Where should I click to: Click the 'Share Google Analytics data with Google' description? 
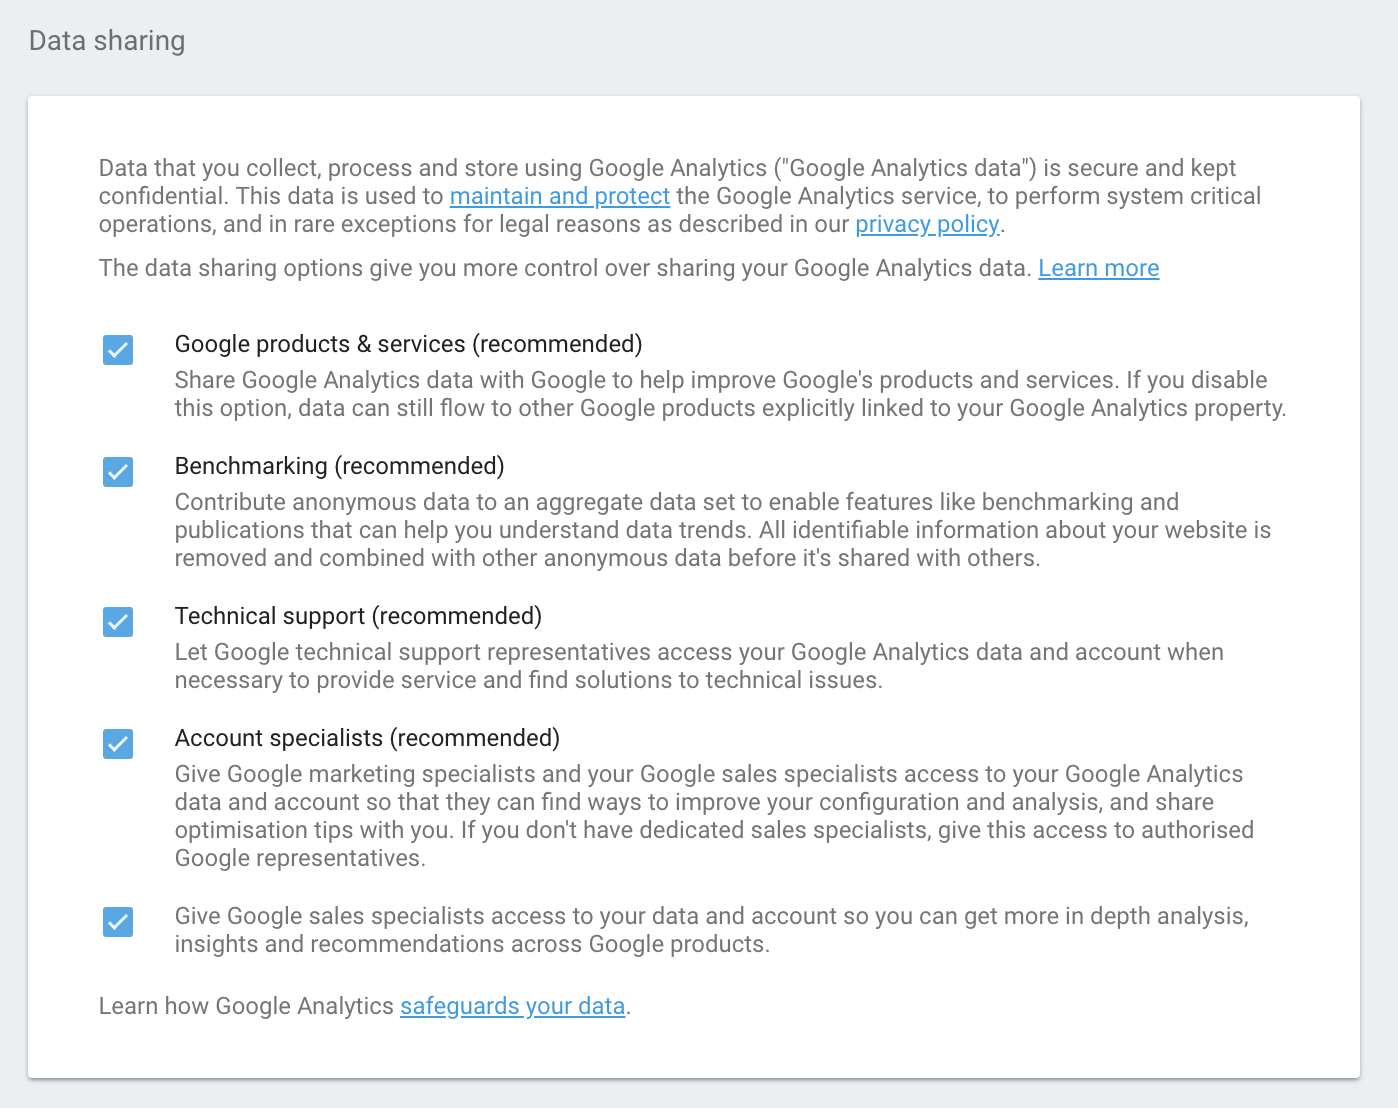[730, 394]
